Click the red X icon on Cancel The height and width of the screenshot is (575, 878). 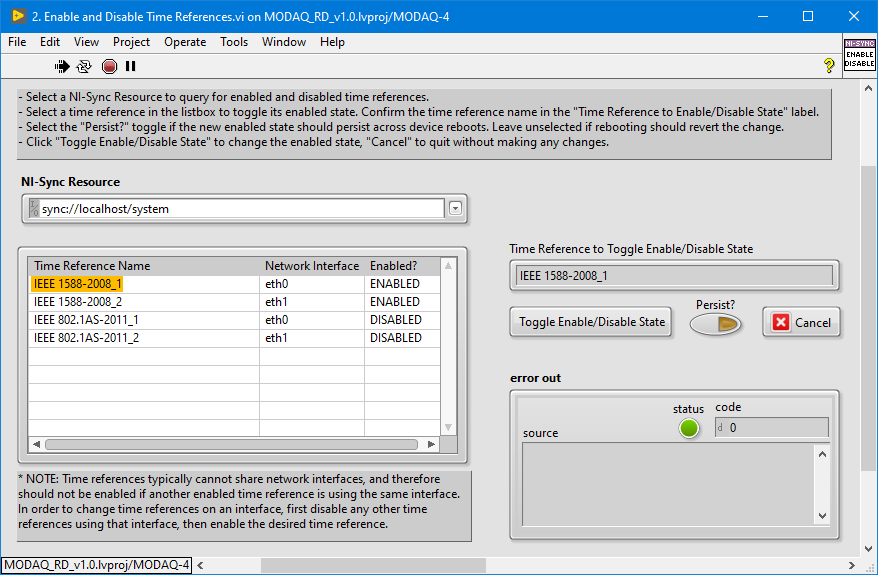[781, 322]
